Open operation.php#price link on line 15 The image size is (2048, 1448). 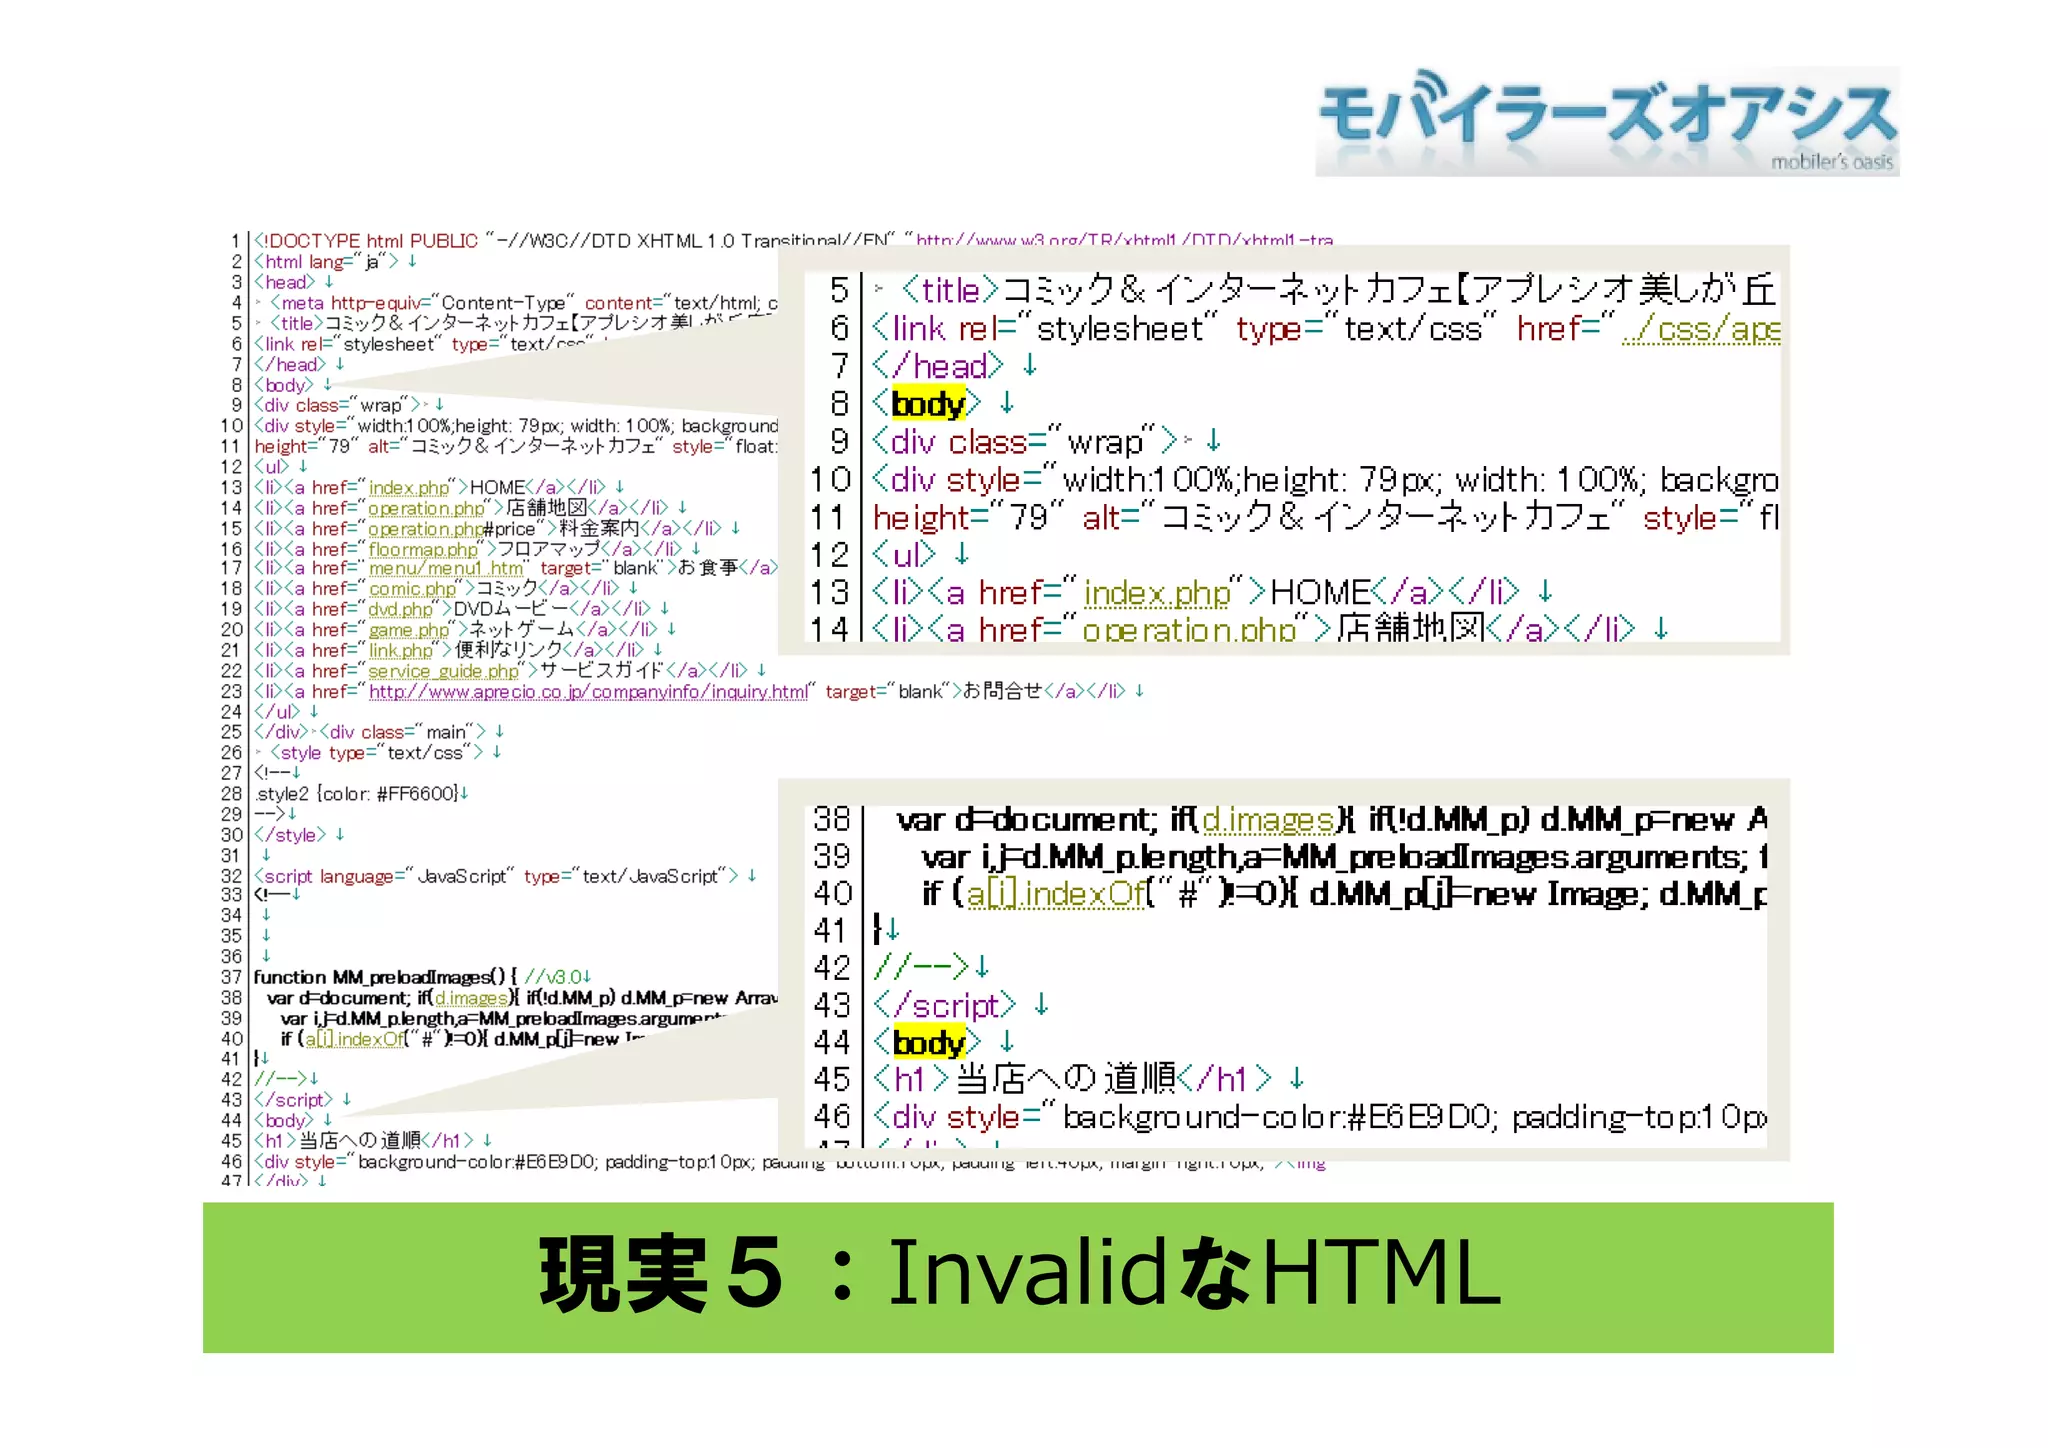pos(451,529)
